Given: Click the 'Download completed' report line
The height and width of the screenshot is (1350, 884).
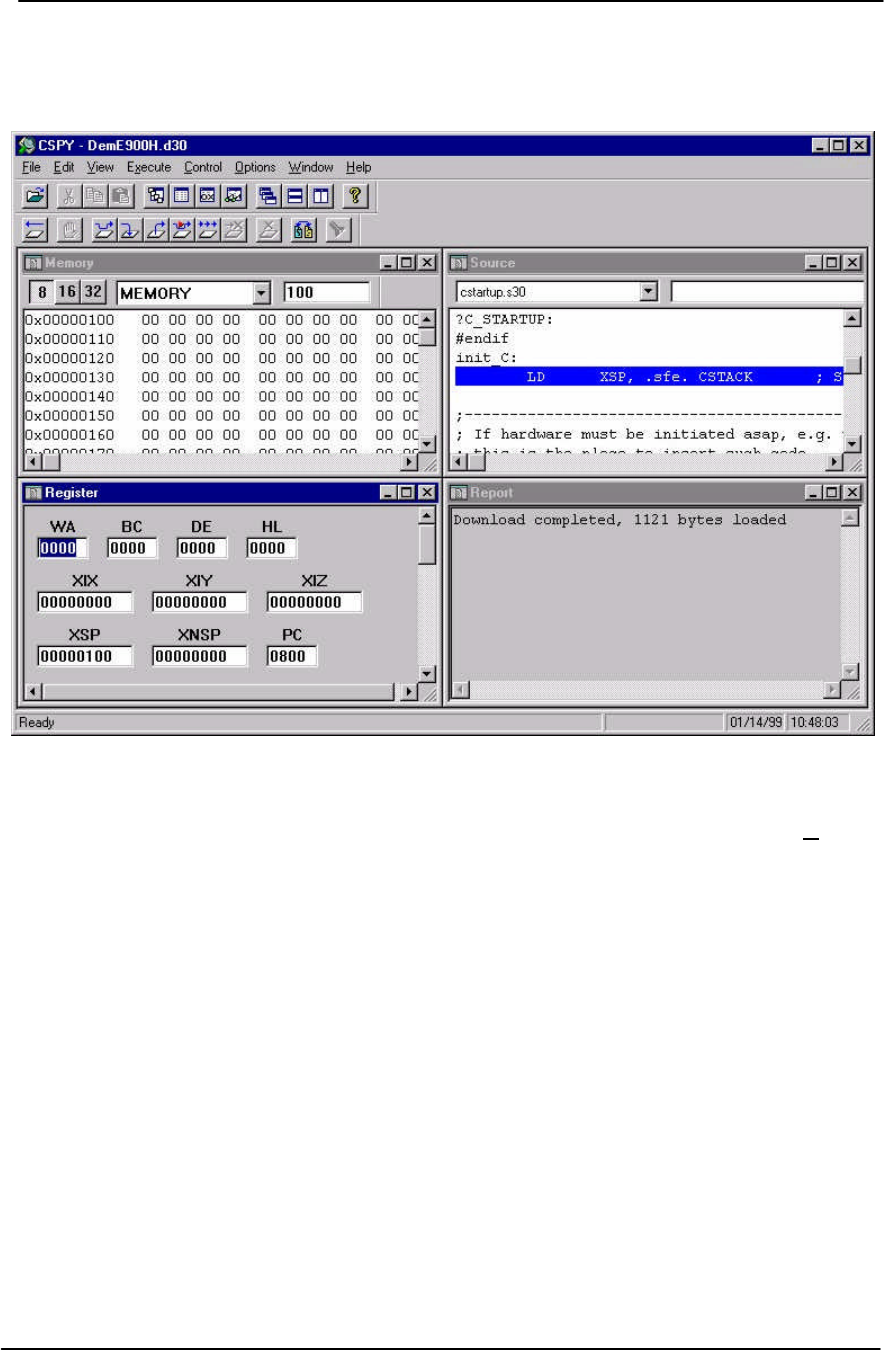Looking at the screenshot, I should tap(620, 520).
